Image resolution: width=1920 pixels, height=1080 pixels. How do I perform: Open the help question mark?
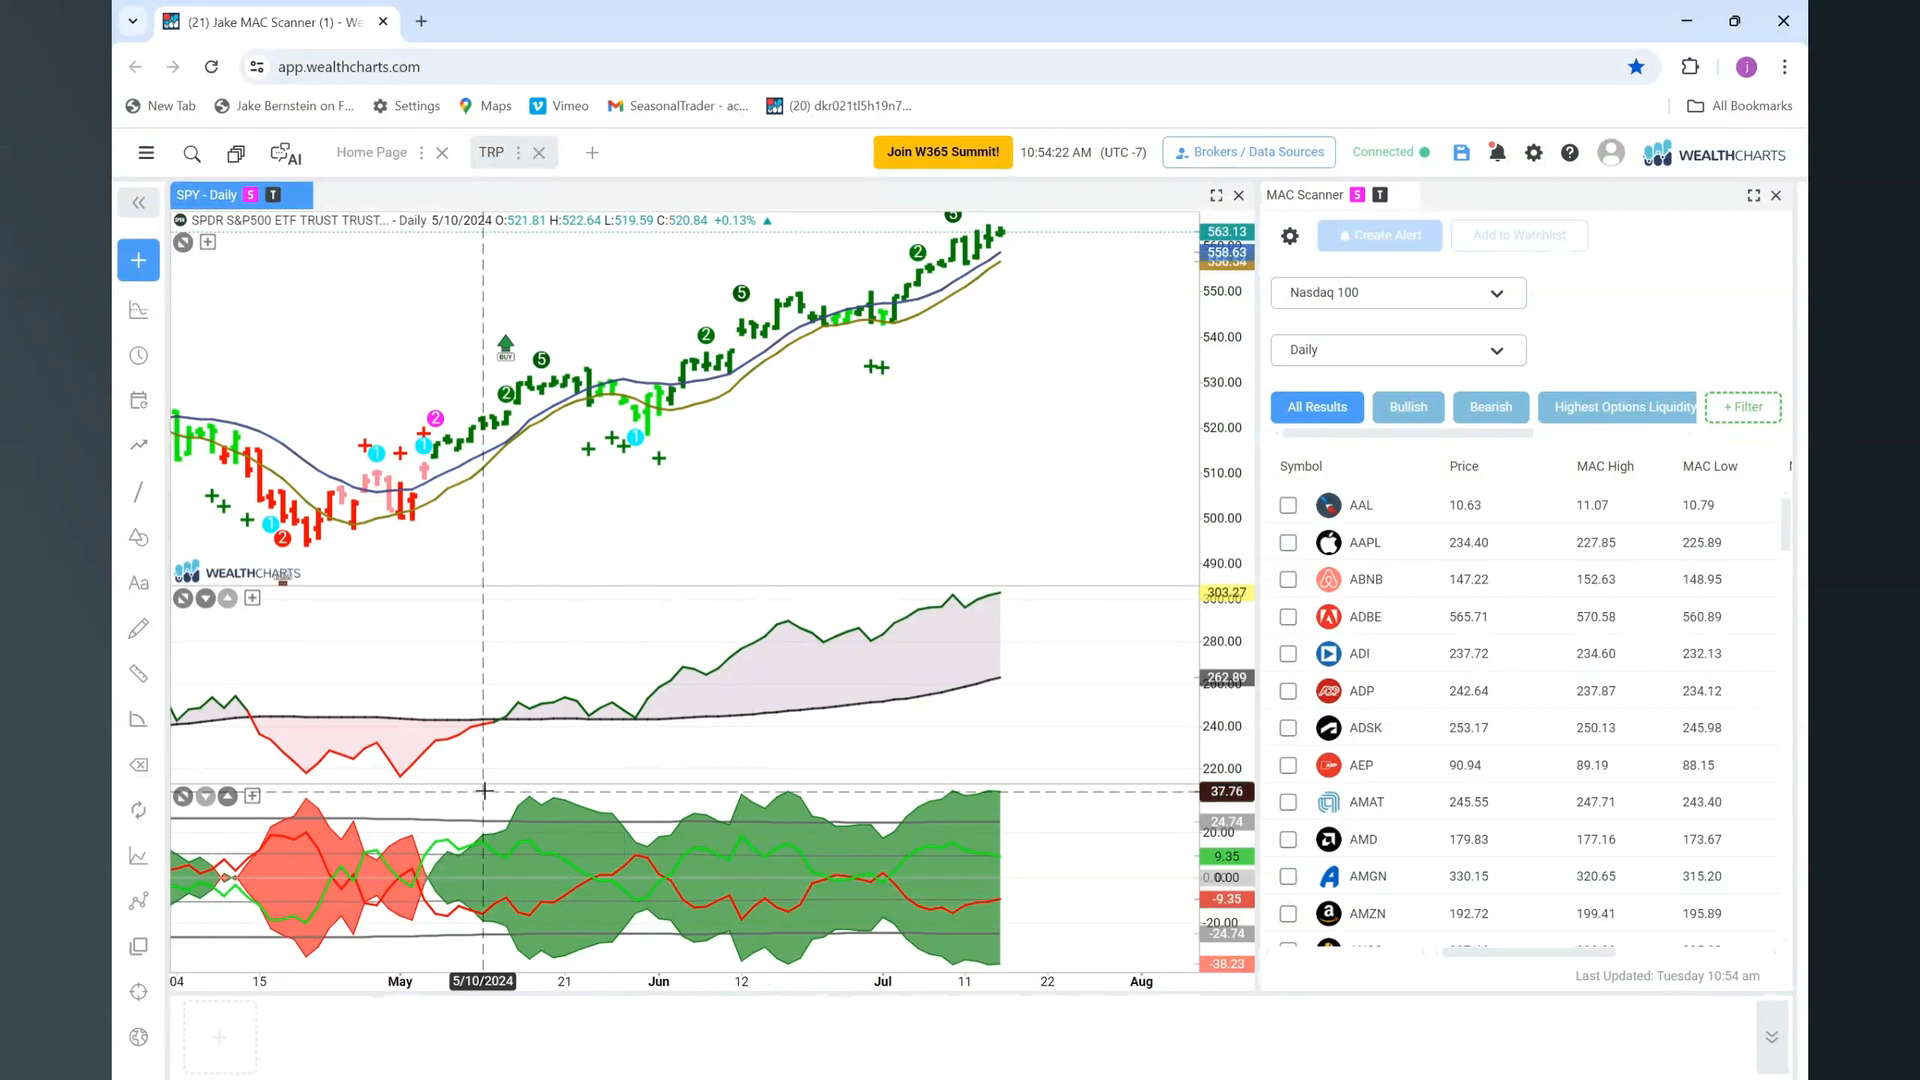(x=1570, y=153)
